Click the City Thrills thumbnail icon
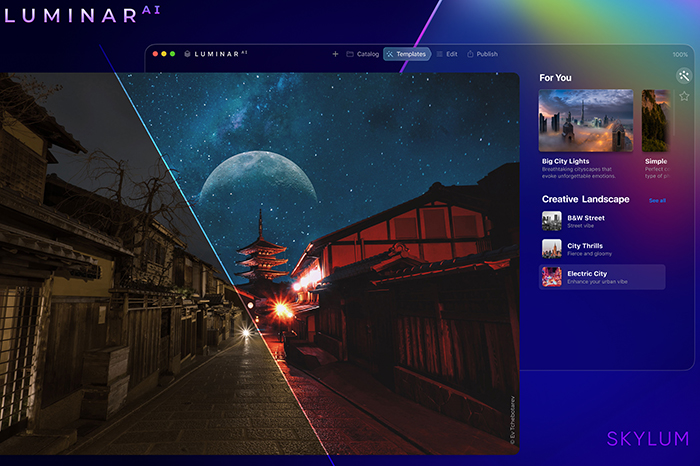The width and height of the screenshot is (700, 466). click(x=551, y=249)
